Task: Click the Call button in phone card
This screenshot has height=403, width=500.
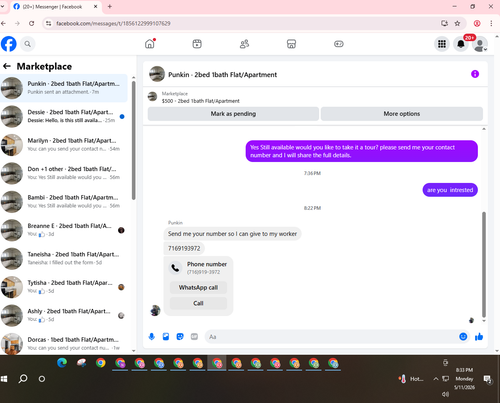Action: coord(198,303)
